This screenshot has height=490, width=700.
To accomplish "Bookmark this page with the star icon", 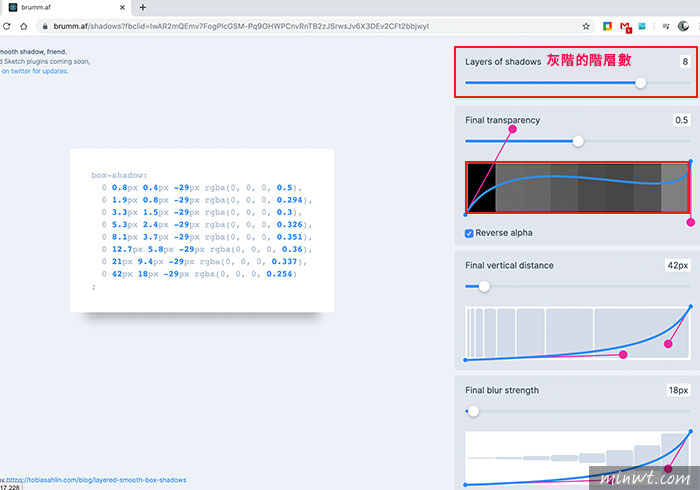I will click(586, 26).
